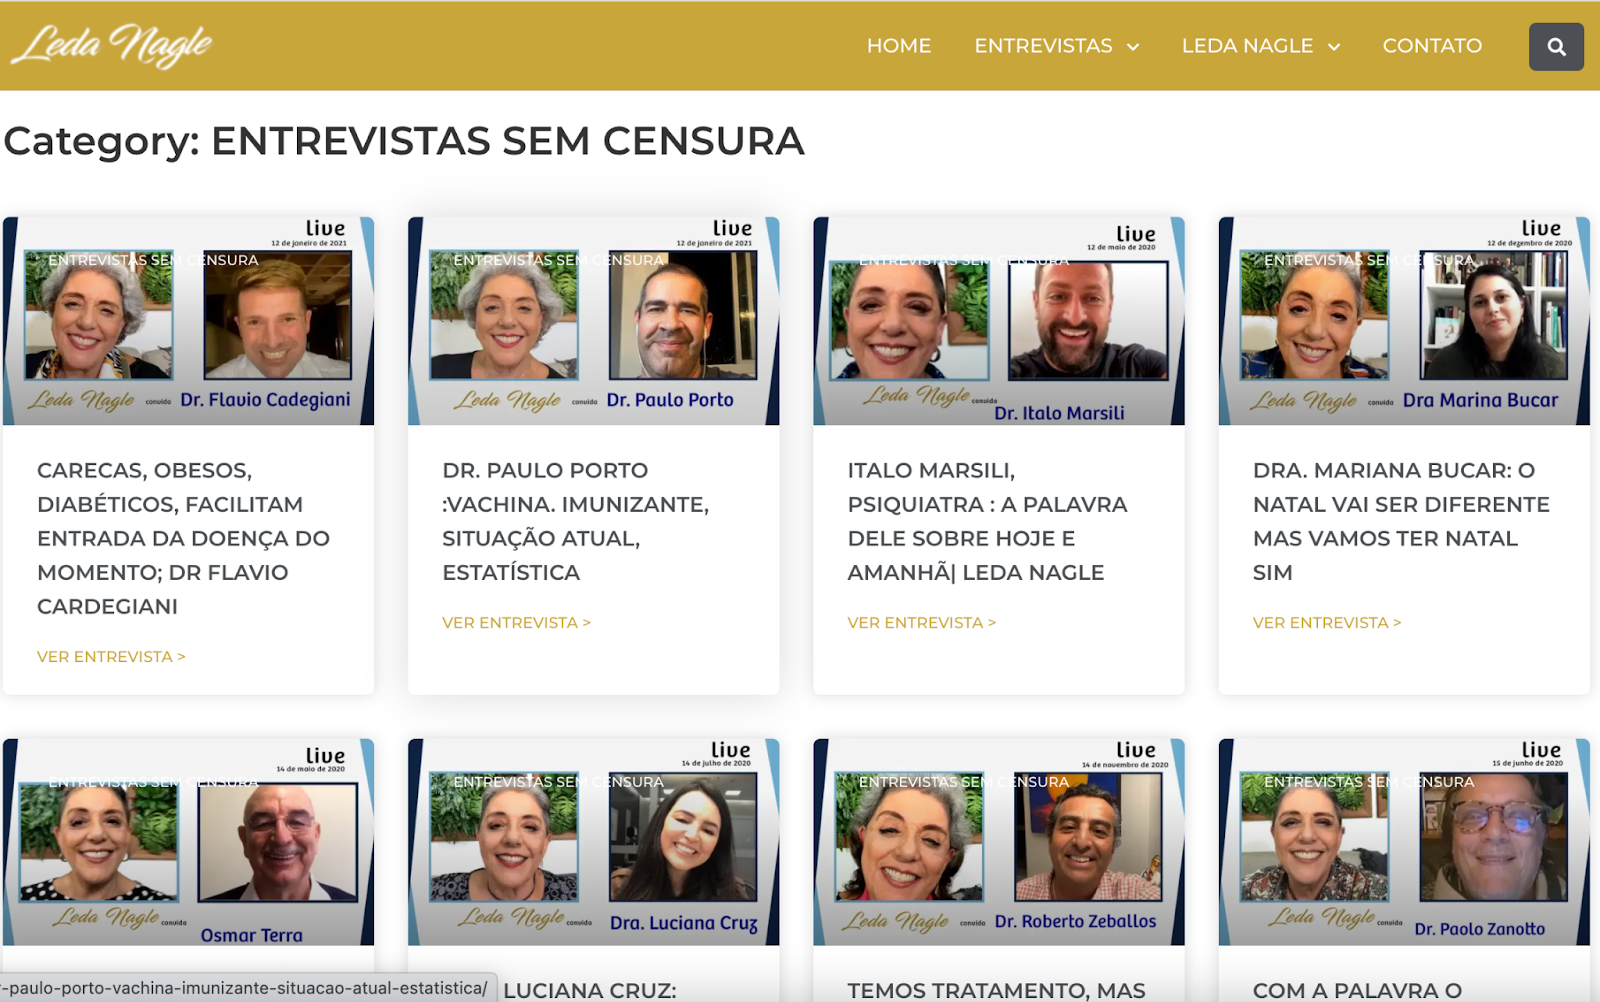Screen dimensions: 1600x1002
Task: Click VER ENTREVISTA under Italo Marsili
Action: [922, 623]
